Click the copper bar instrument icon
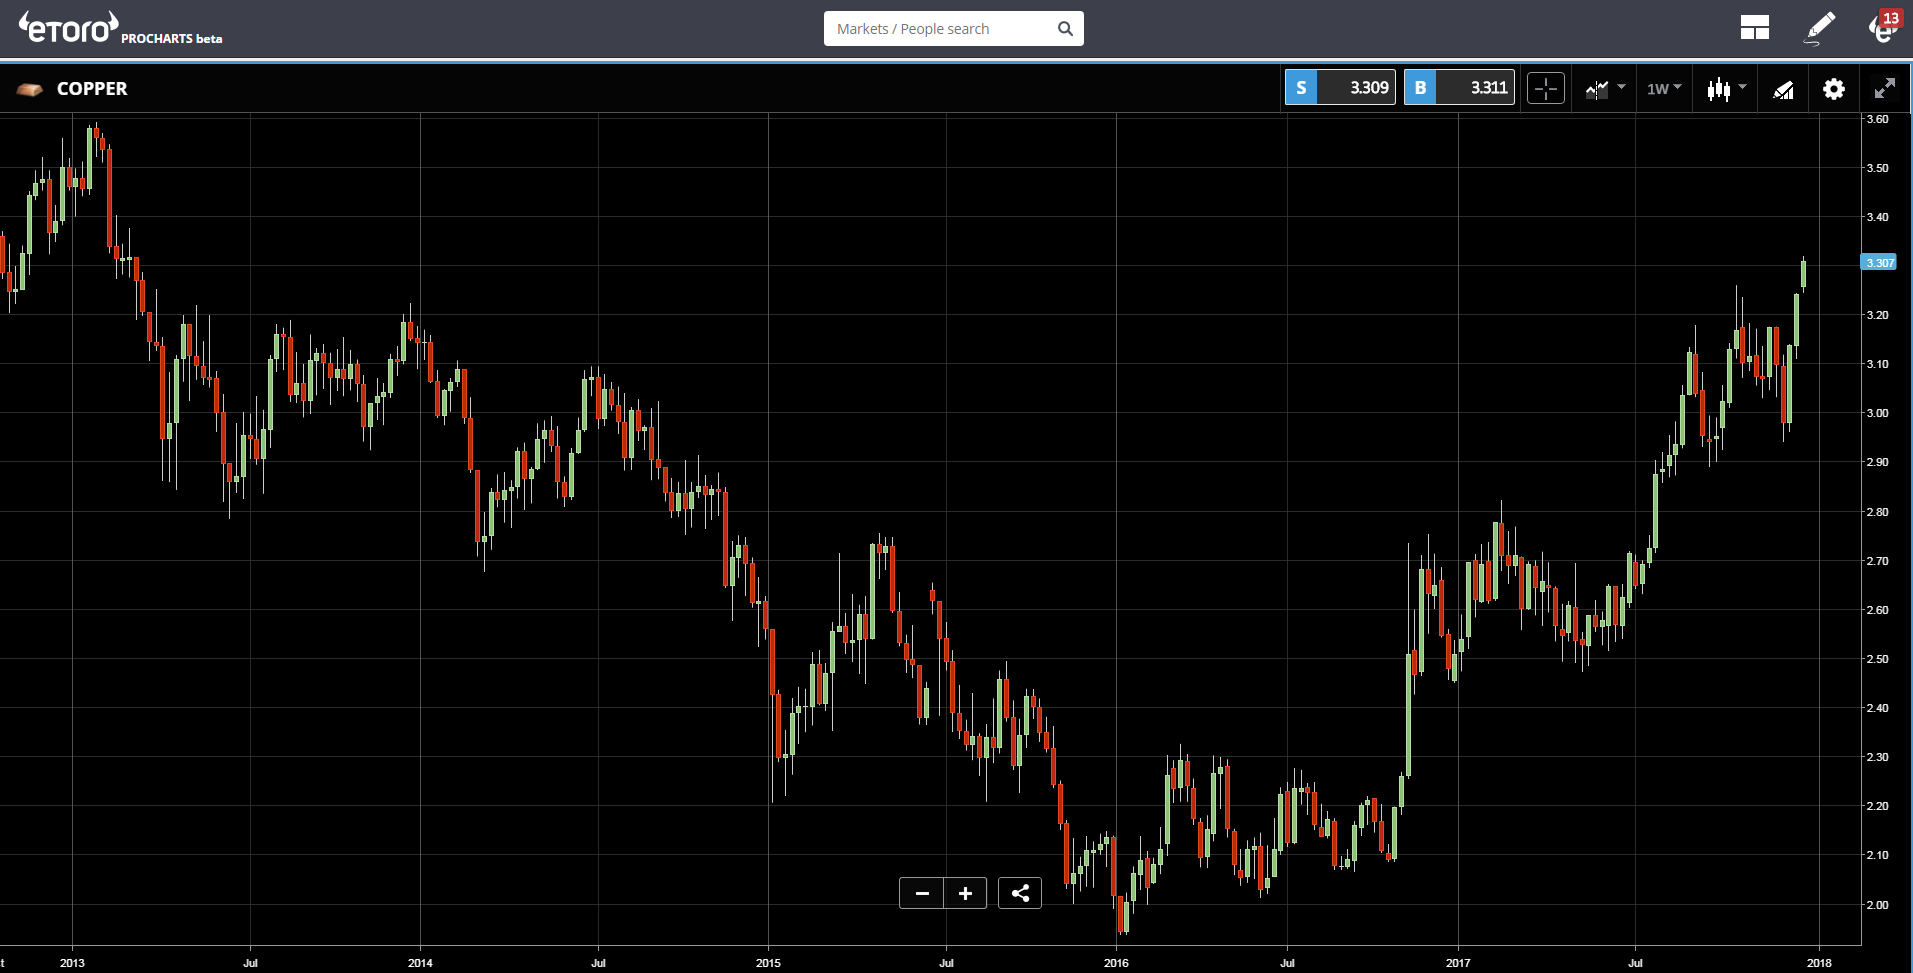1913x973 pixels. click(x=30, y=90)
